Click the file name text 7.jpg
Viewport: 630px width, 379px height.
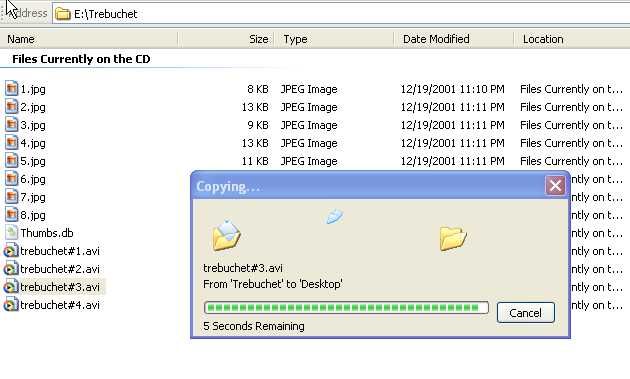point(33,197)
